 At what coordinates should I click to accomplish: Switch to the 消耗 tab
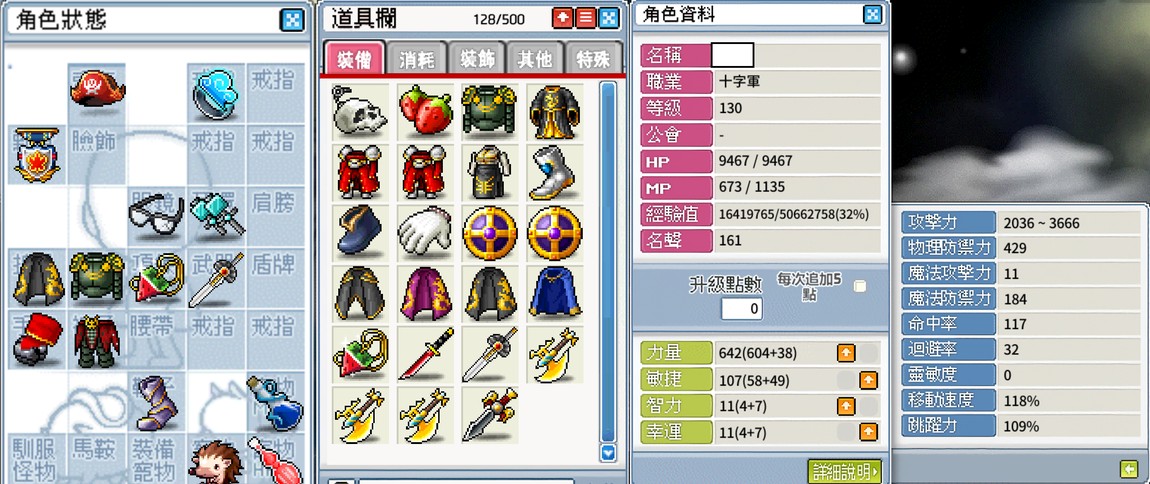coord(417,59)
